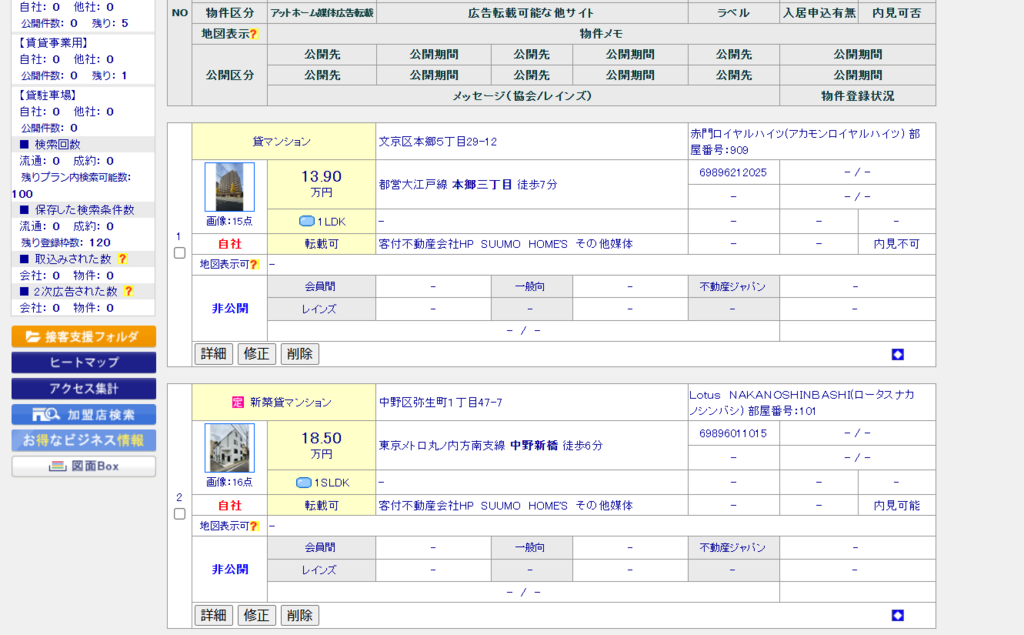This screenshot has height=635, width=1024.
Task: Expand listing 1 with the blue plus icon
Action: tap(897, 354)
